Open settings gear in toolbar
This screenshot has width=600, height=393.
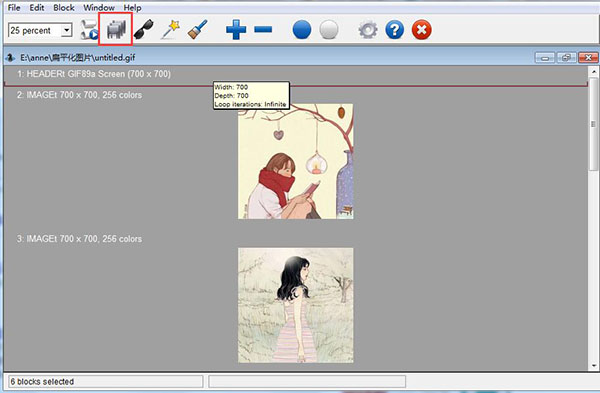pyautogui.click(x=368, y=30)
